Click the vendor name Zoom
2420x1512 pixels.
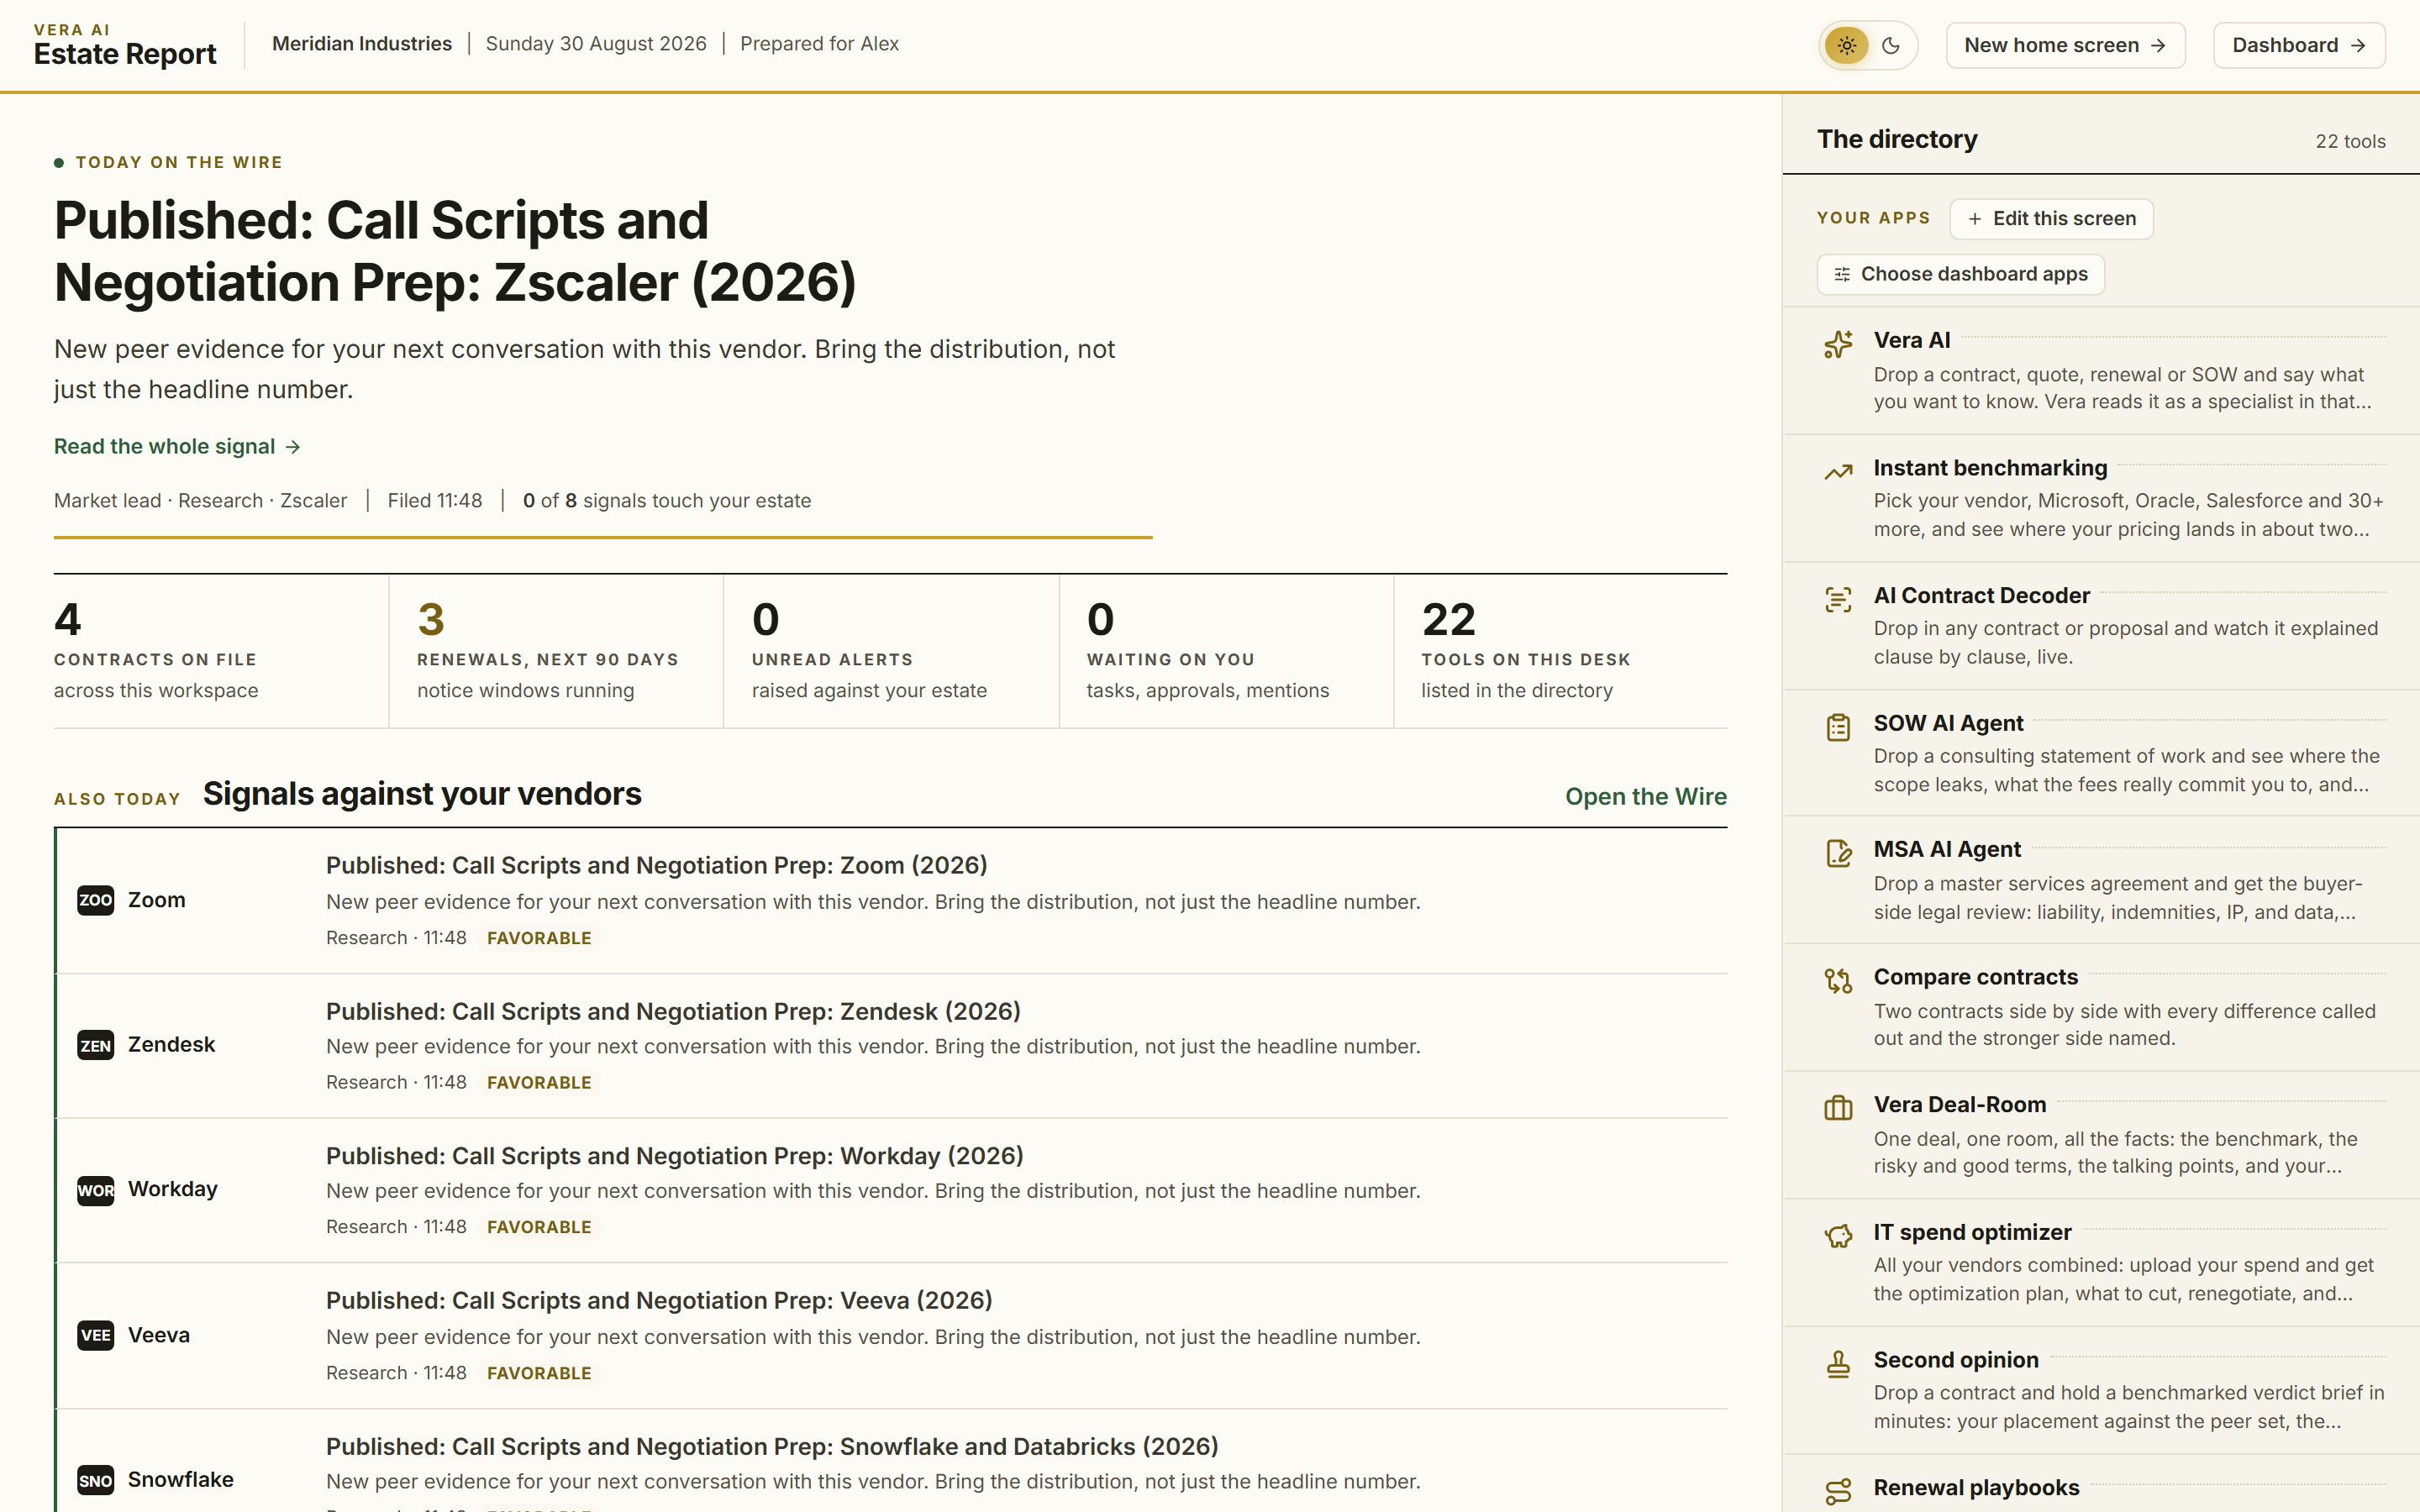(157, 900)
